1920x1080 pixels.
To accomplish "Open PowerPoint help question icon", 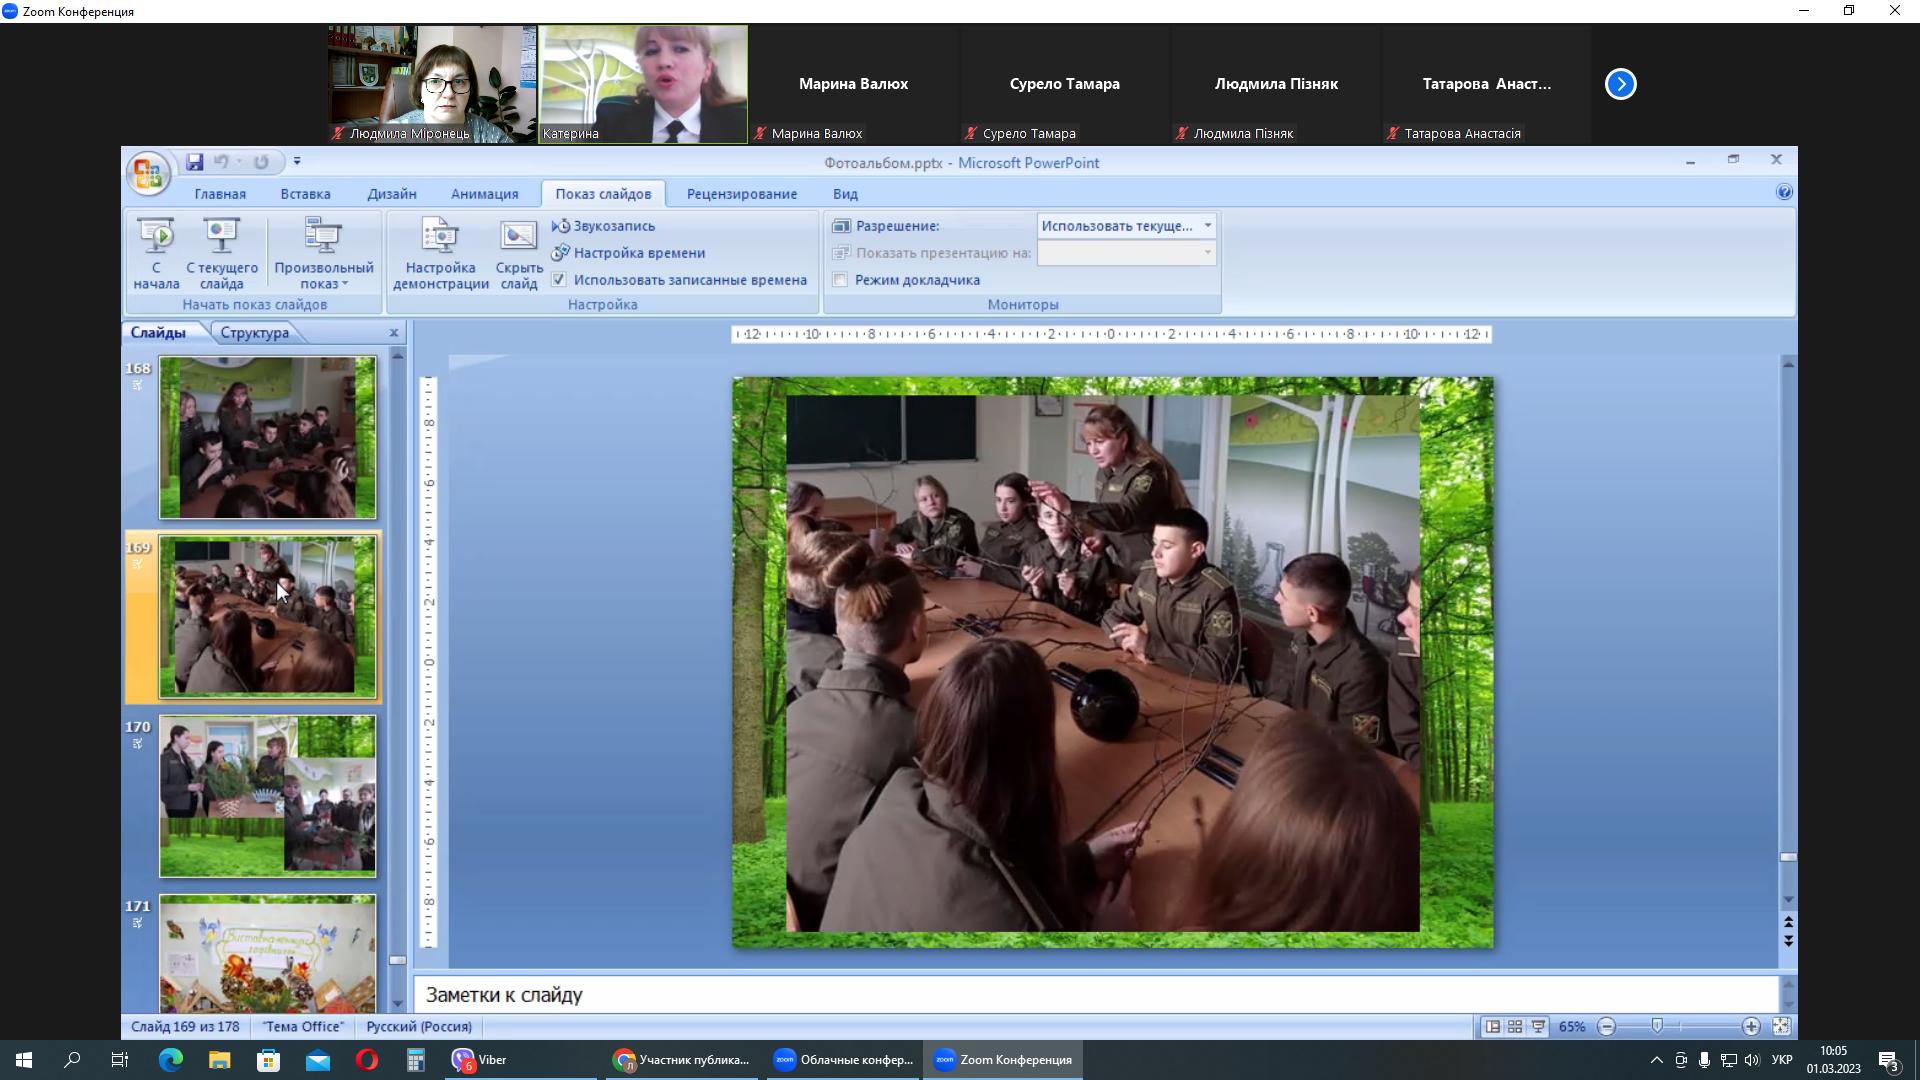I will (1784, 192).
